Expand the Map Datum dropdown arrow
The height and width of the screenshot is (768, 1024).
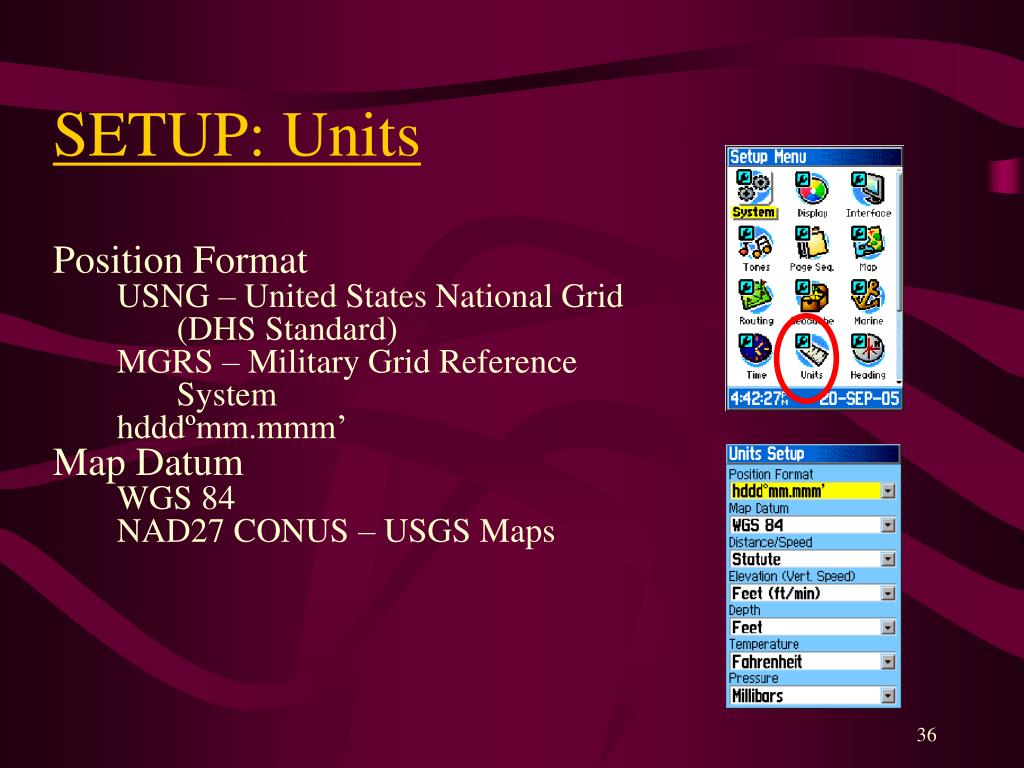pyautogui.click(x=888, y=525)
